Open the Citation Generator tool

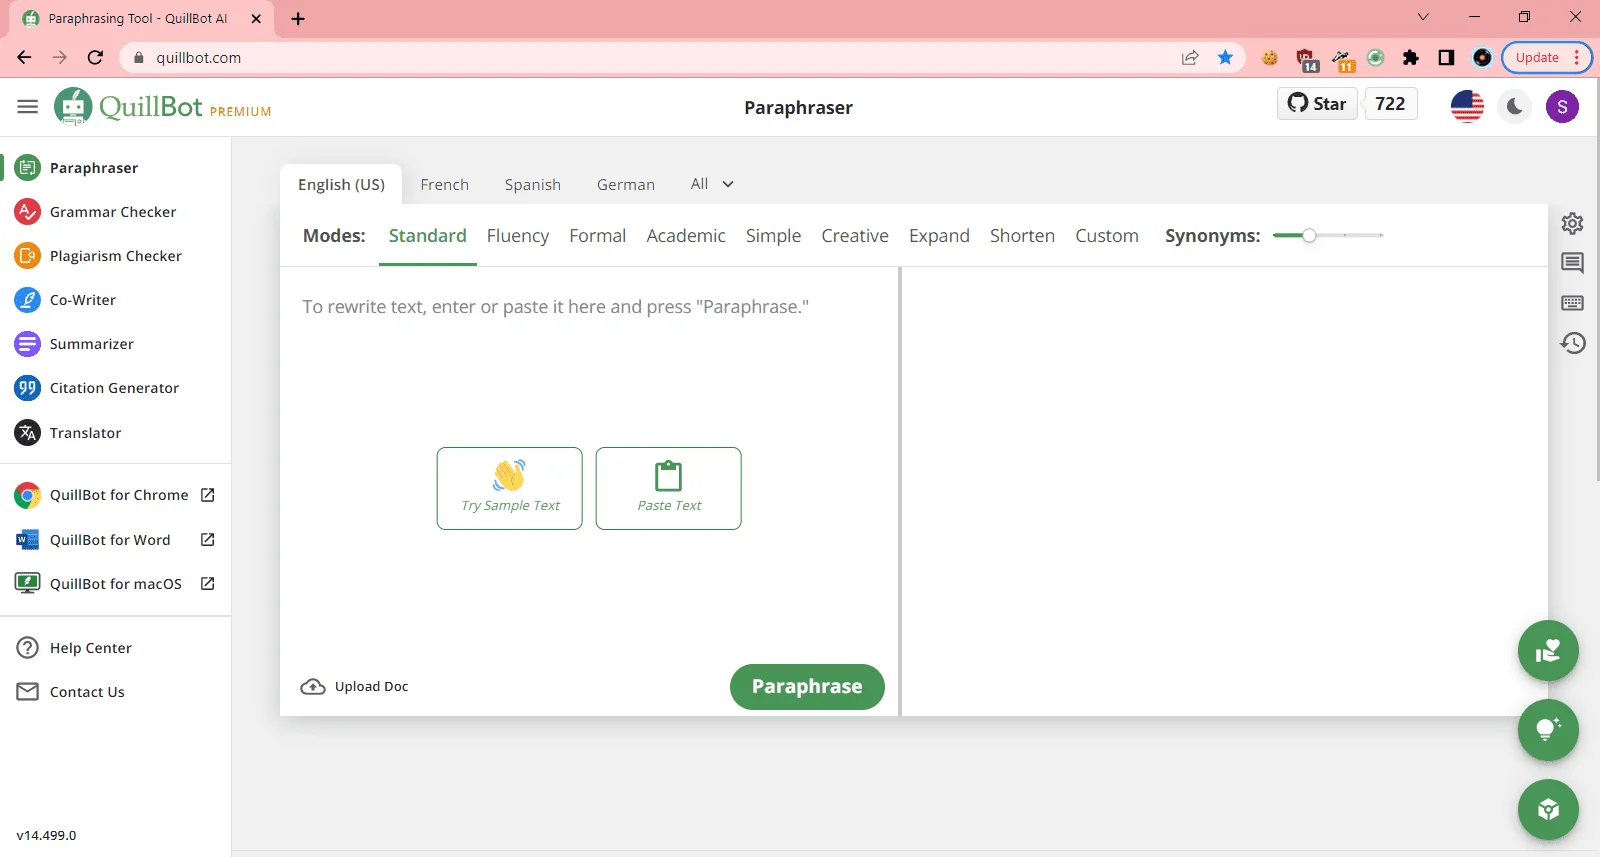114,388
